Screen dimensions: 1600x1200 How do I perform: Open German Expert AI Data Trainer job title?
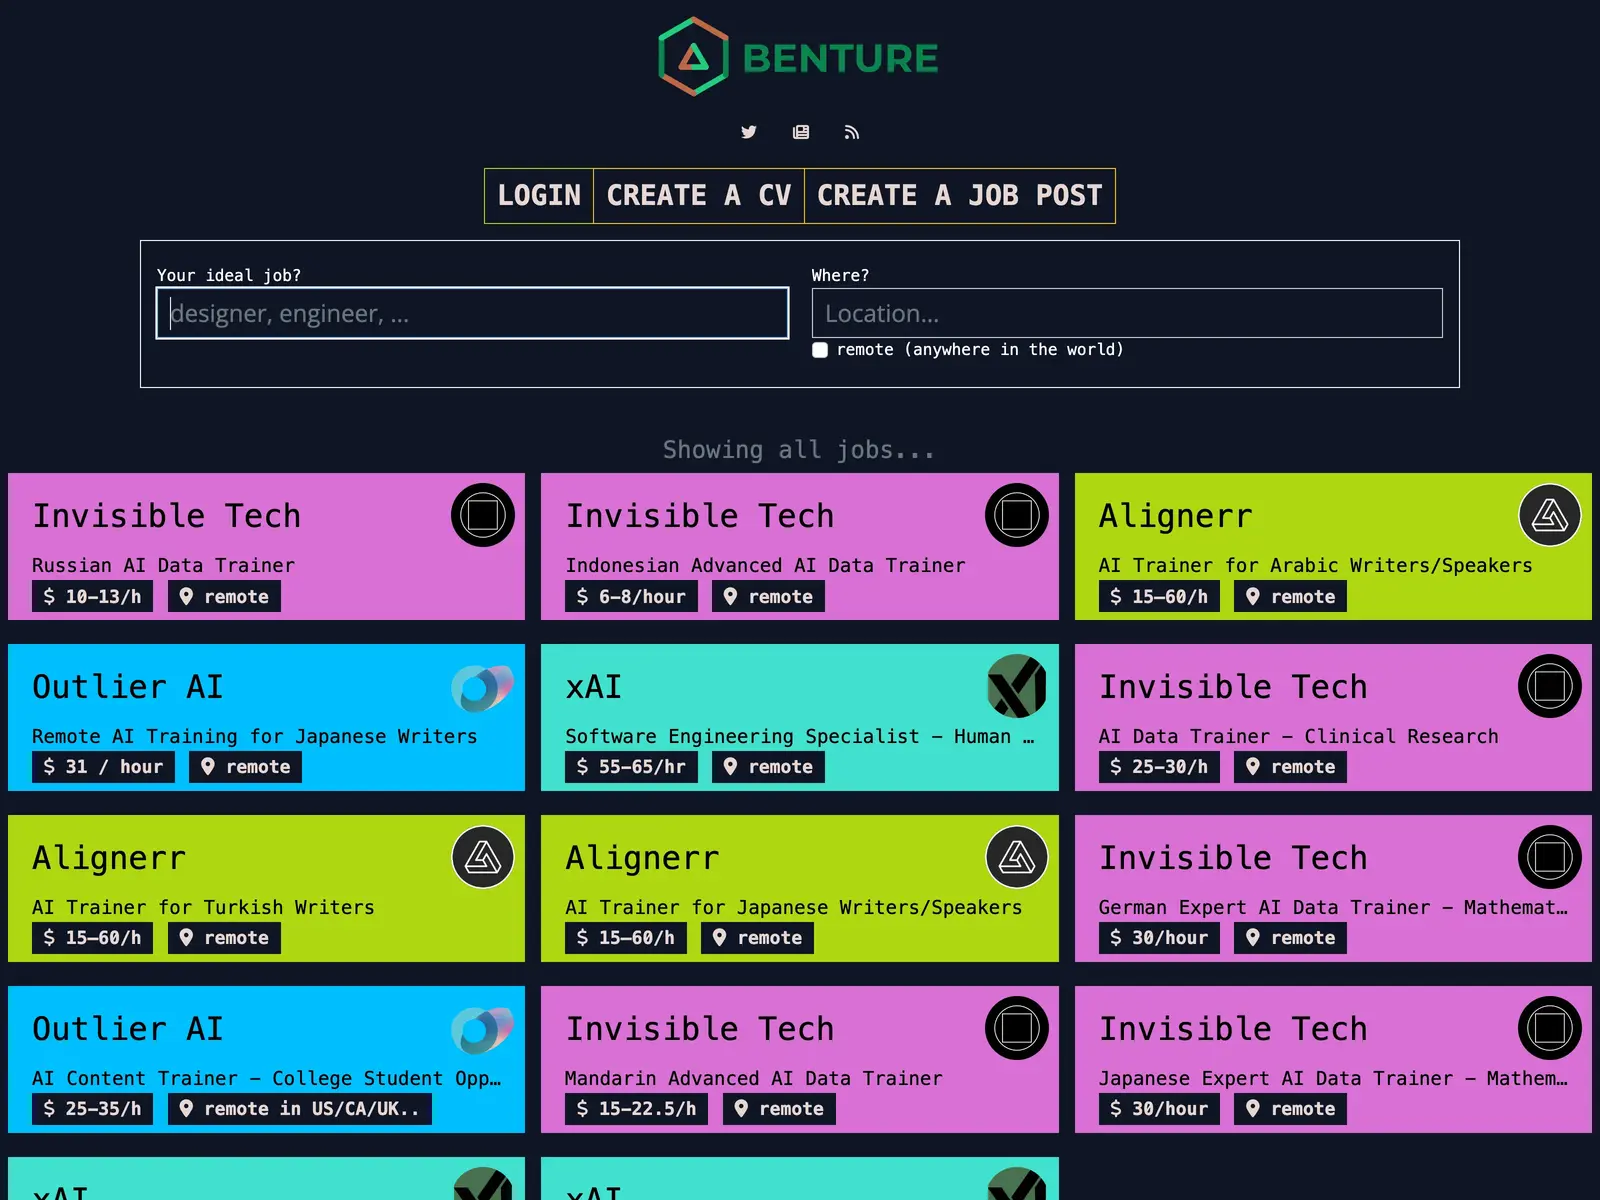click(1333, 907)
